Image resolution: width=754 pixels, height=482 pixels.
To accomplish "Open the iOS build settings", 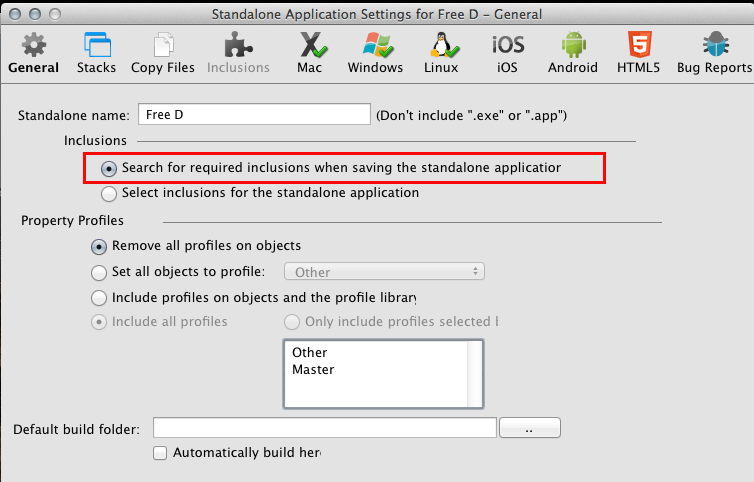I will pyautogui.click(x=508, y=53).
